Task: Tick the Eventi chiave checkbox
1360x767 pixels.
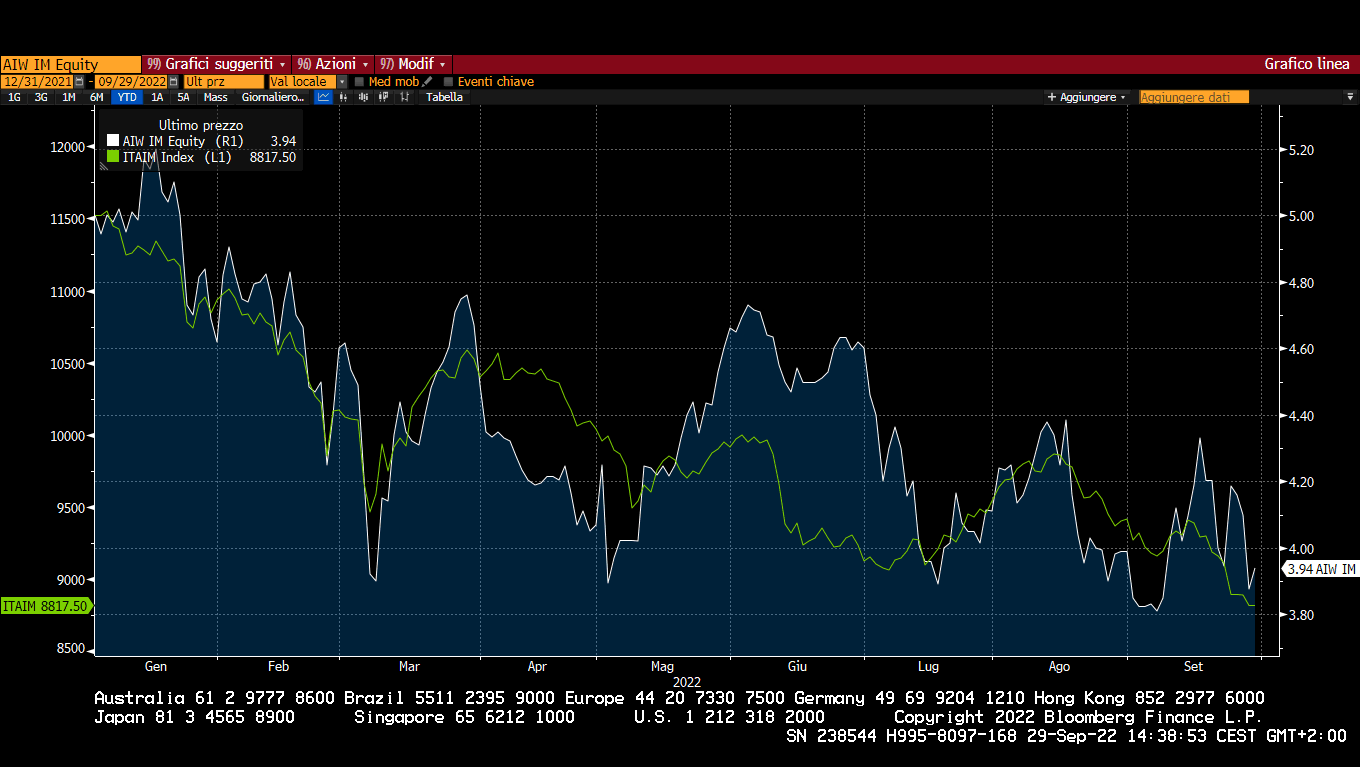Action: pos(448,82)
